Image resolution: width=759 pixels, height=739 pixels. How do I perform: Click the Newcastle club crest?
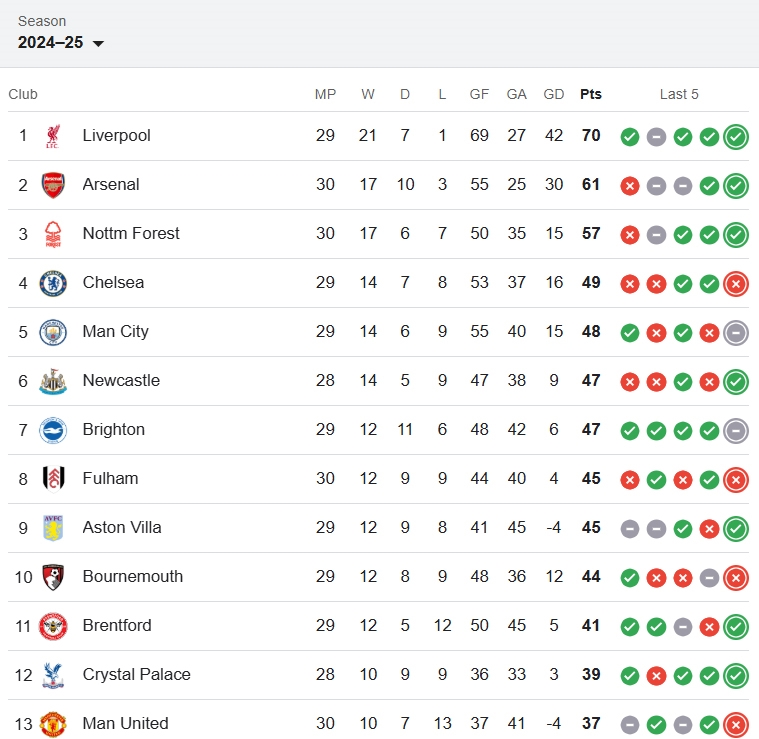click(x=53, y=381)
